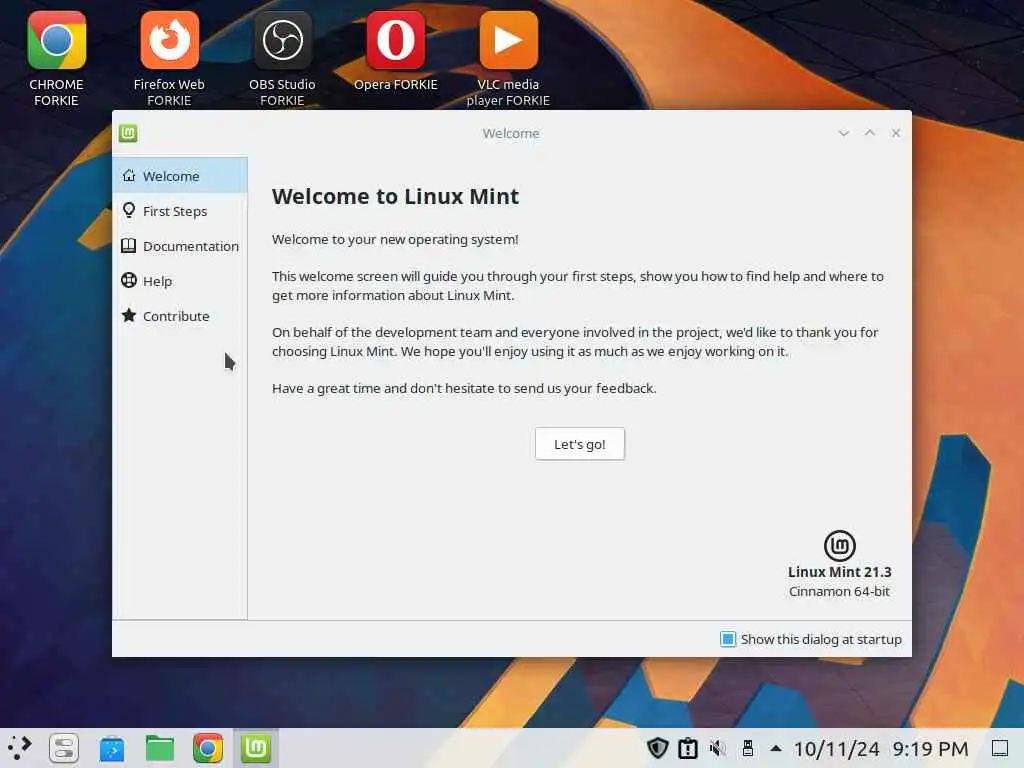1024x768 pixels.
Task: Close the Welcome window
Action: pos(896,133)
